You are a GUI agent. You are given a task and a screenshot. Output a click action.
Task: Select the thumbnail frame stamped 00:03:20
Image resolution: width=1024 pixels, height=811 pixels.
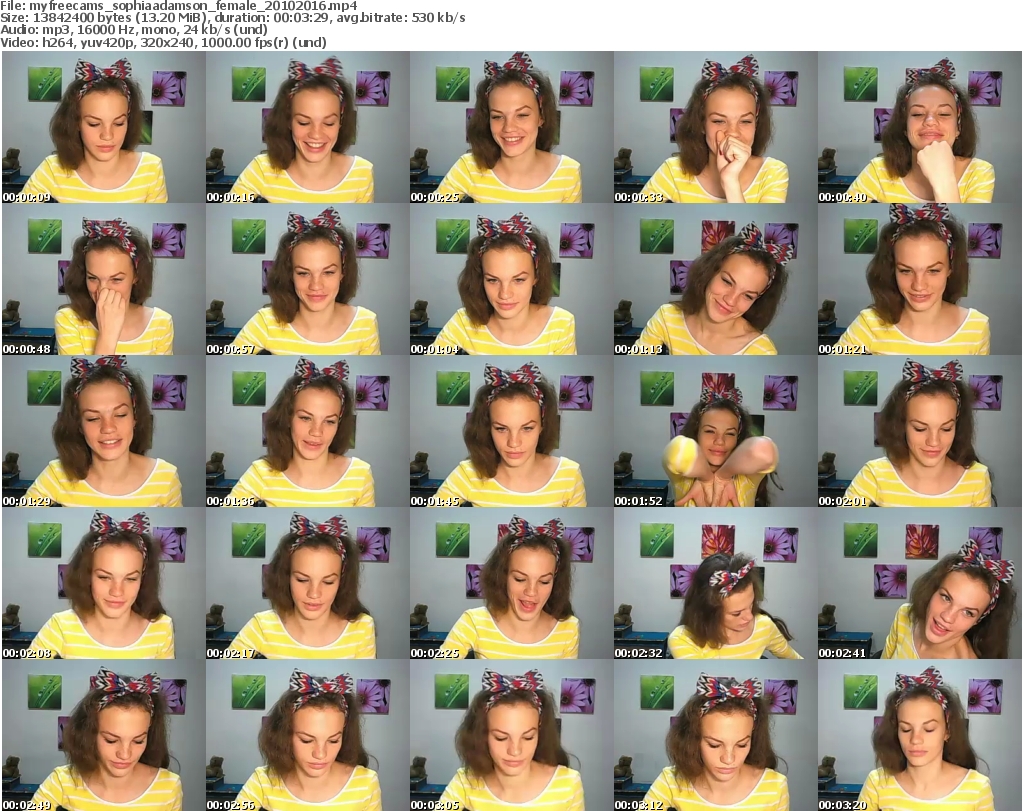tap(920, 735)
